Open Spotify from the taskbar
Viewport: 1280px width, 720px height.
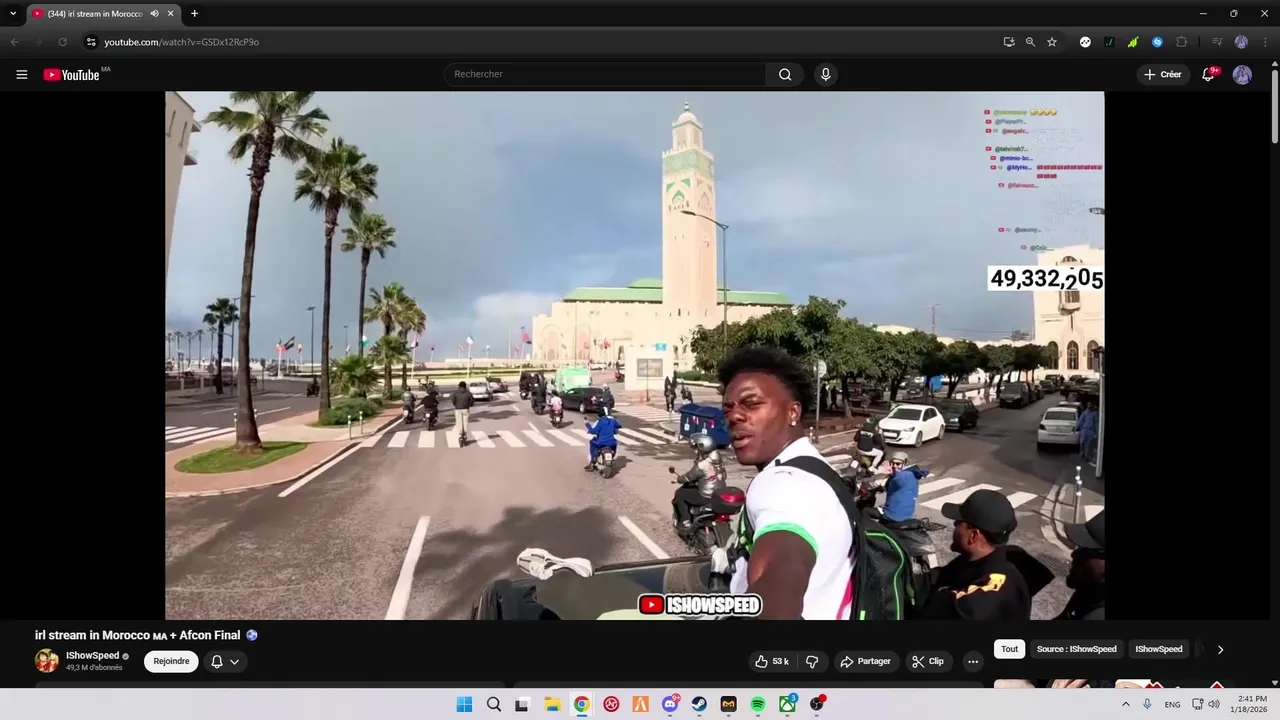click(758, 704)
